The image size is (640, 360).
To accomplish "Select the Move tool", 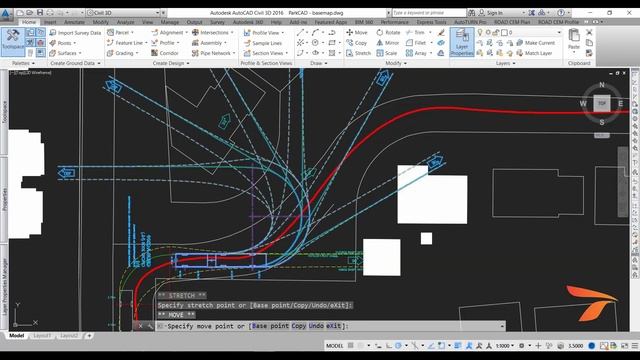I will (357, 32).
